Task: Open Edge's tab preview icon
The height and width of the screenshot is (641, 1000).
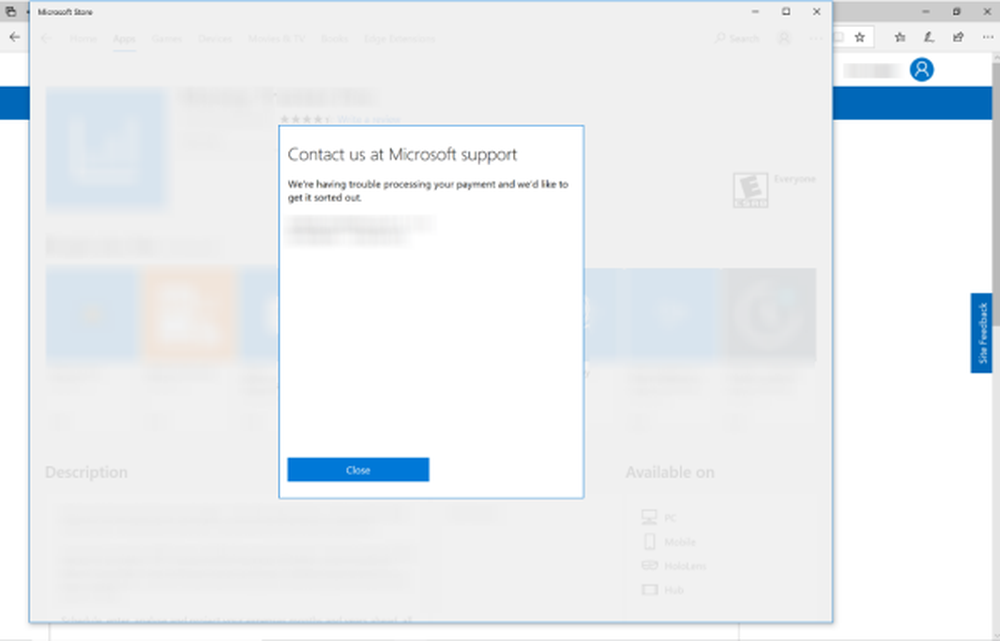Action: click(11, 11)
